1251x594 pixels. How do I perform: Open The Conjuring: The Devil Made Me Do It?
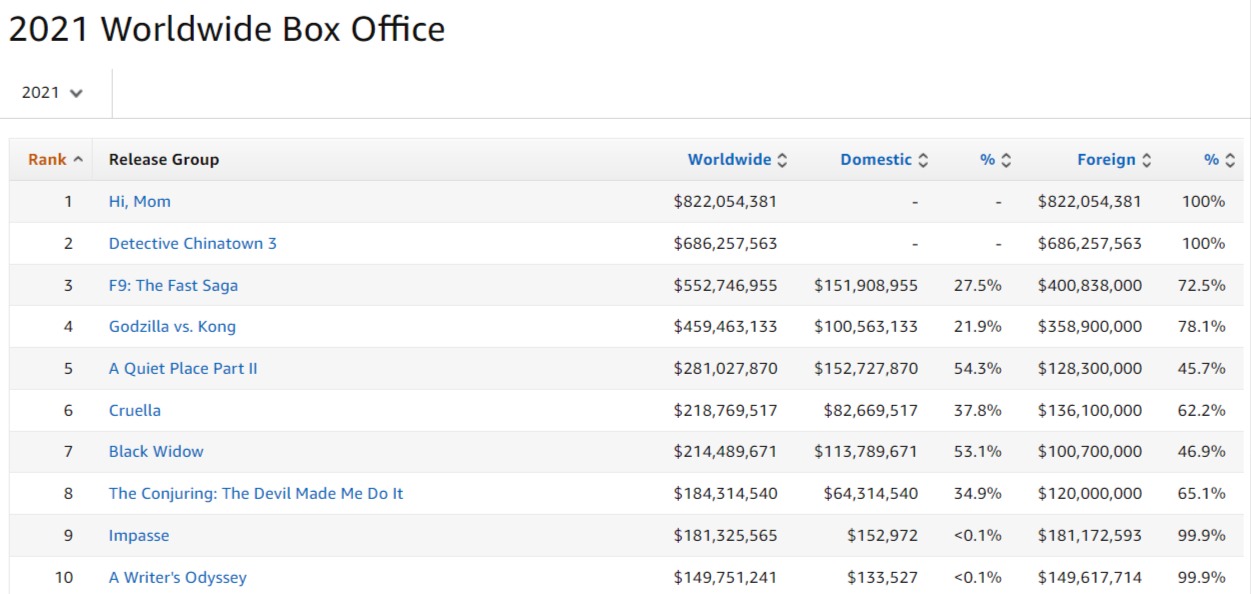click(x=256, y=494)
